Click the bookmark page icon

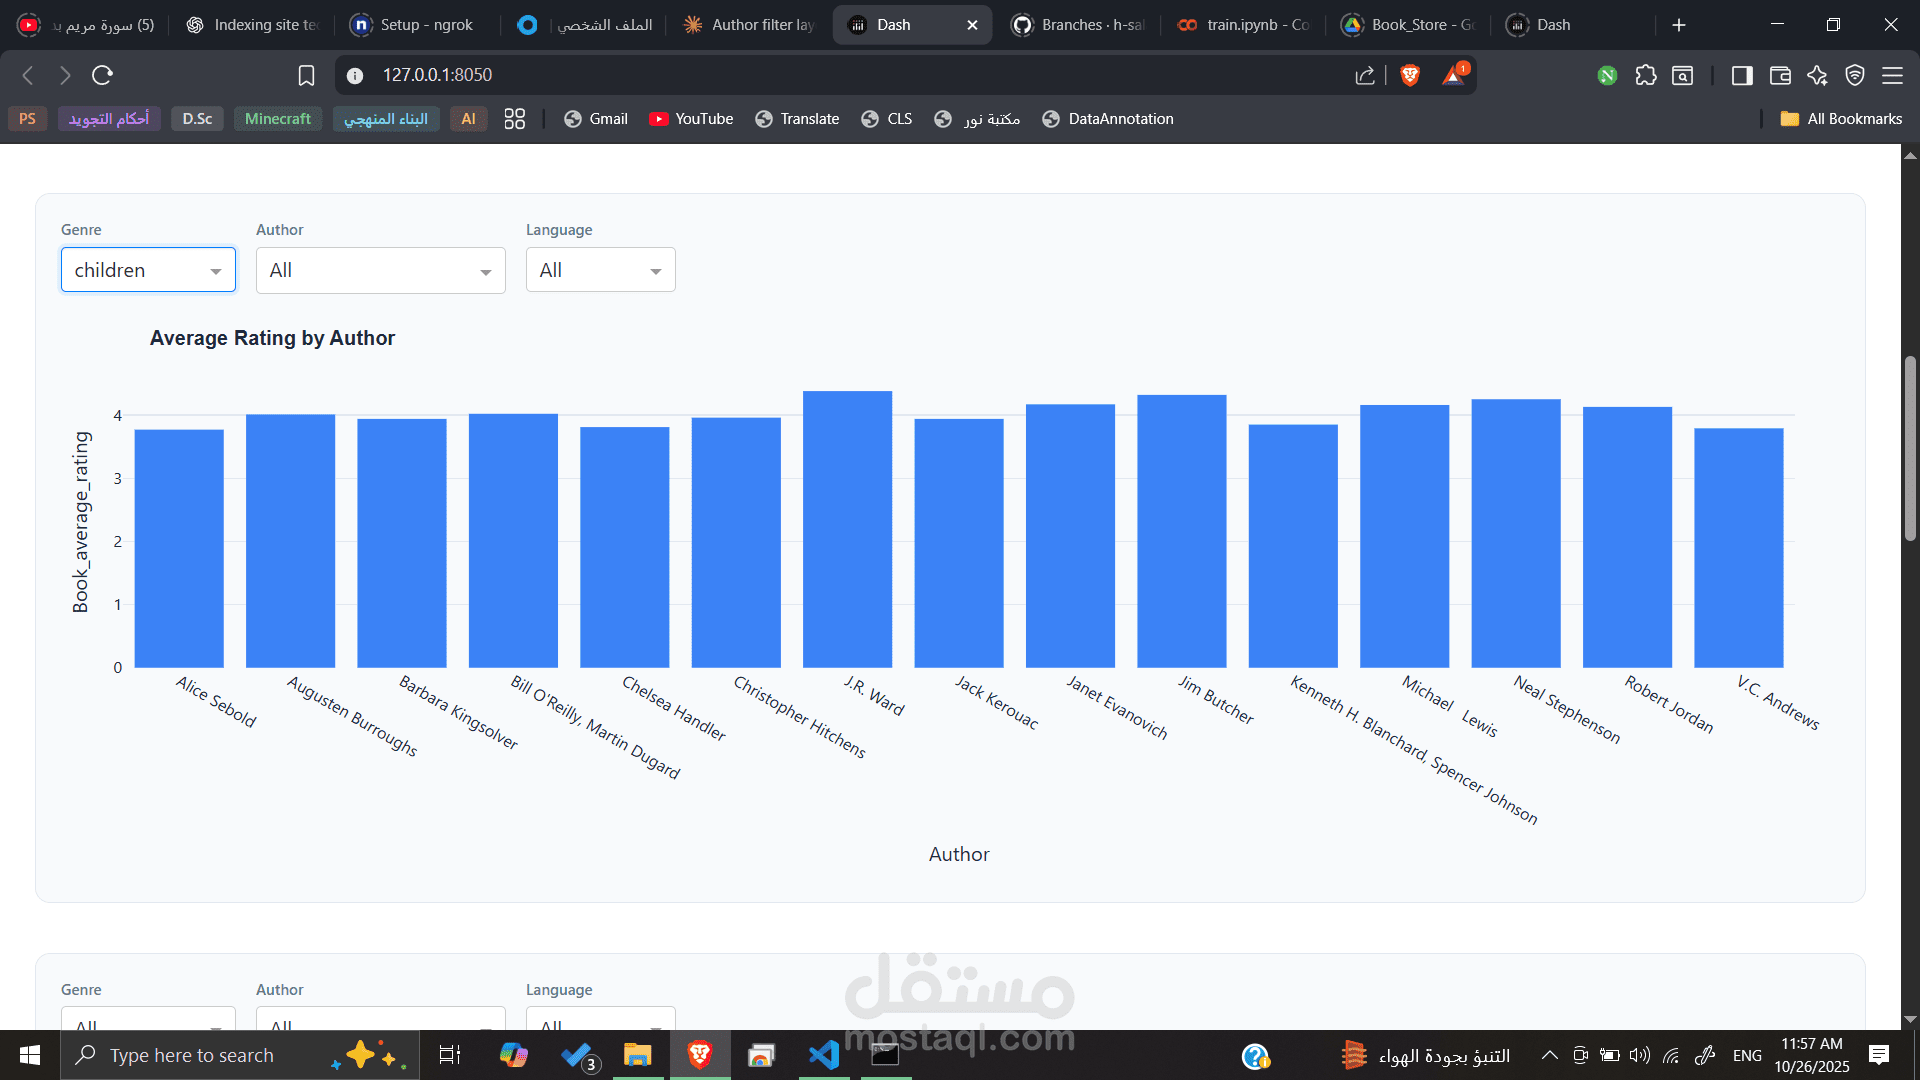tap(306, 75)
